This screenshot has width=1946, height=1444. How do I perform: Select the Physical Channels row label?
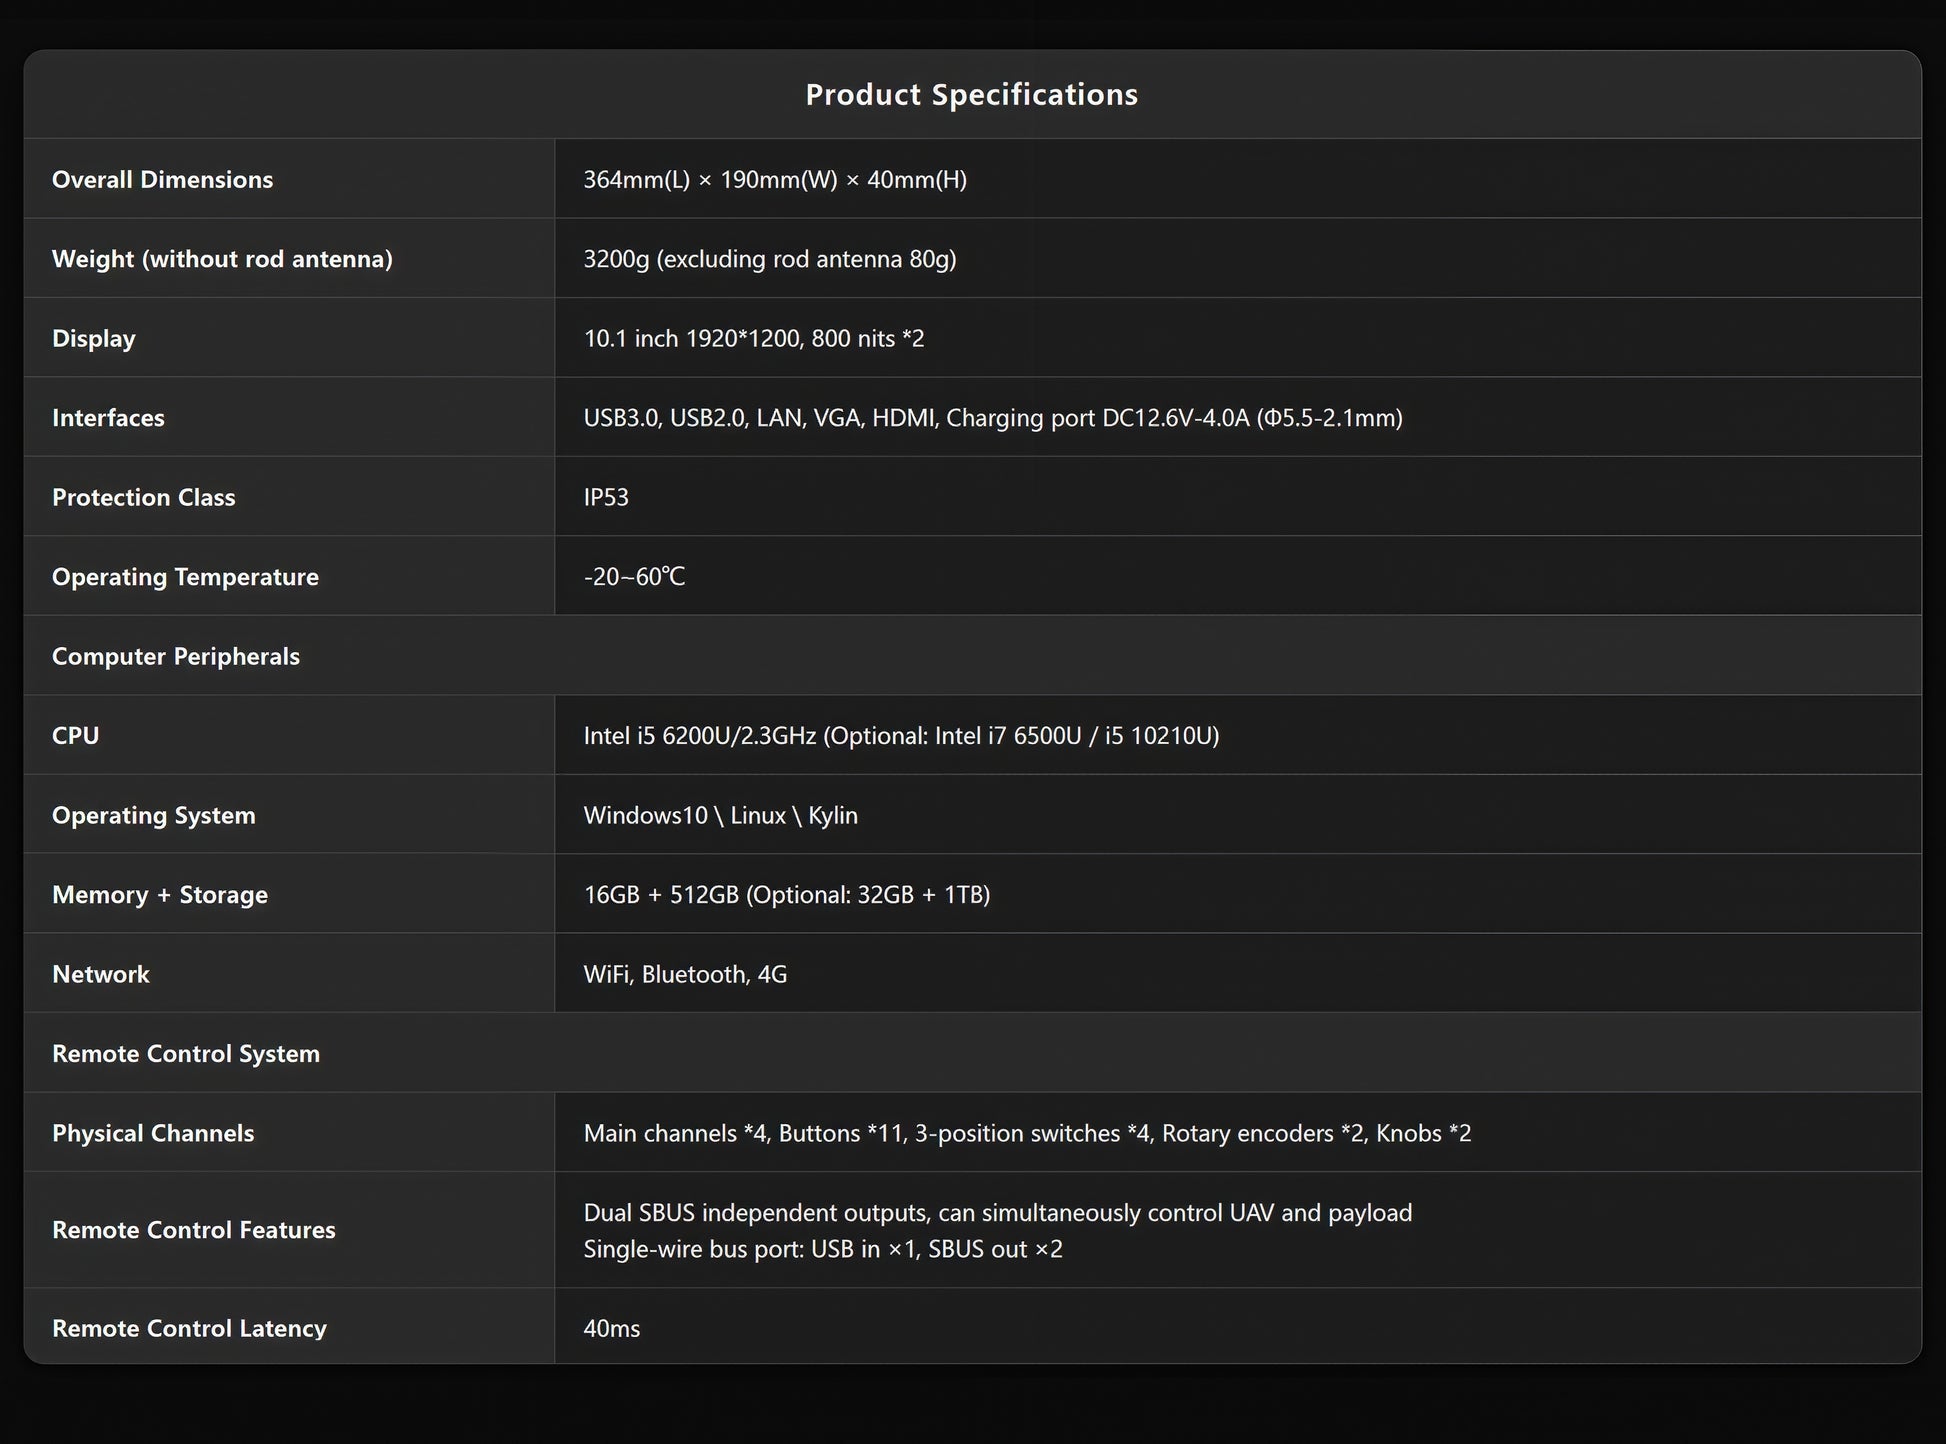coord(153,1133)
